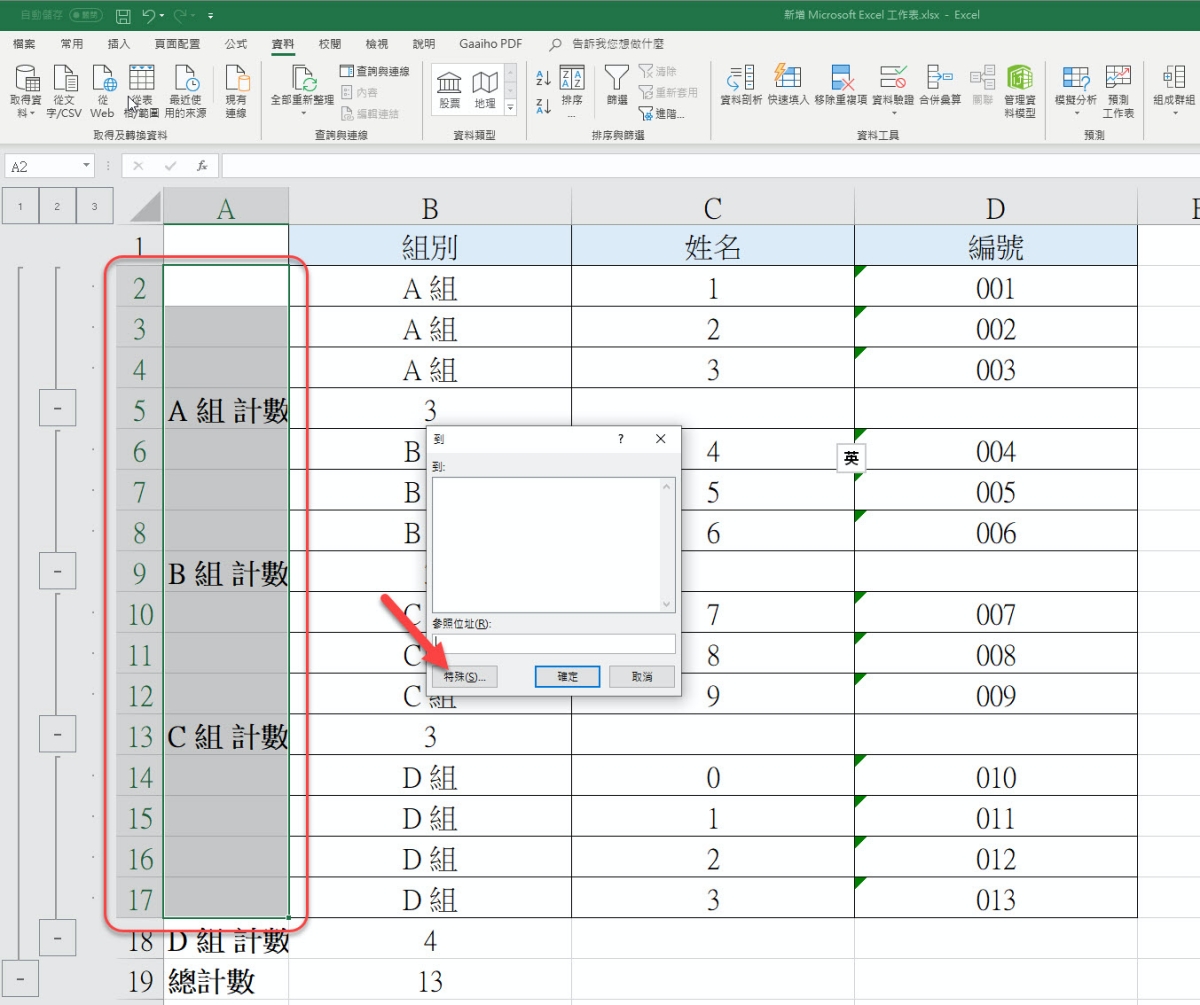1200x1005 pixels.
Task: Collapse the A組 計數 outline group
Action: point(57,408)
